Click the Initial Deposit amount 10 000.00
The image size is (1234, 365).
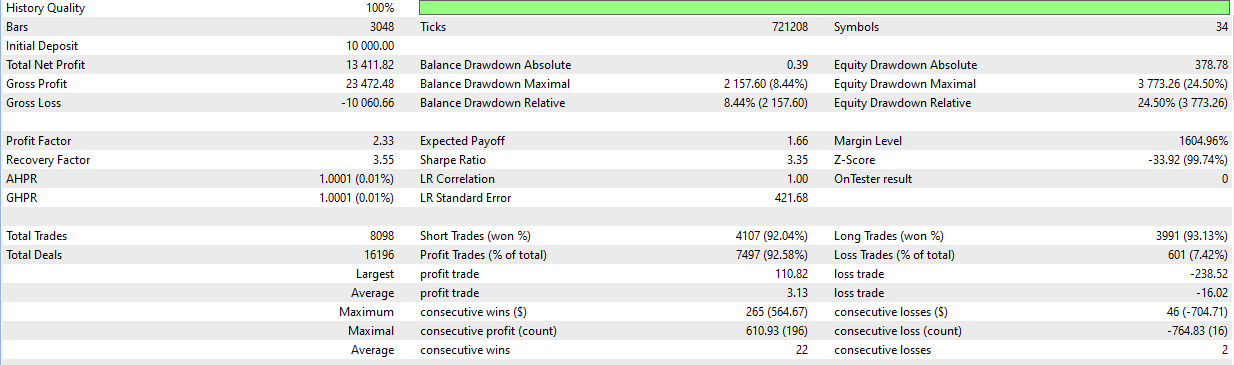tap(370, 46)
